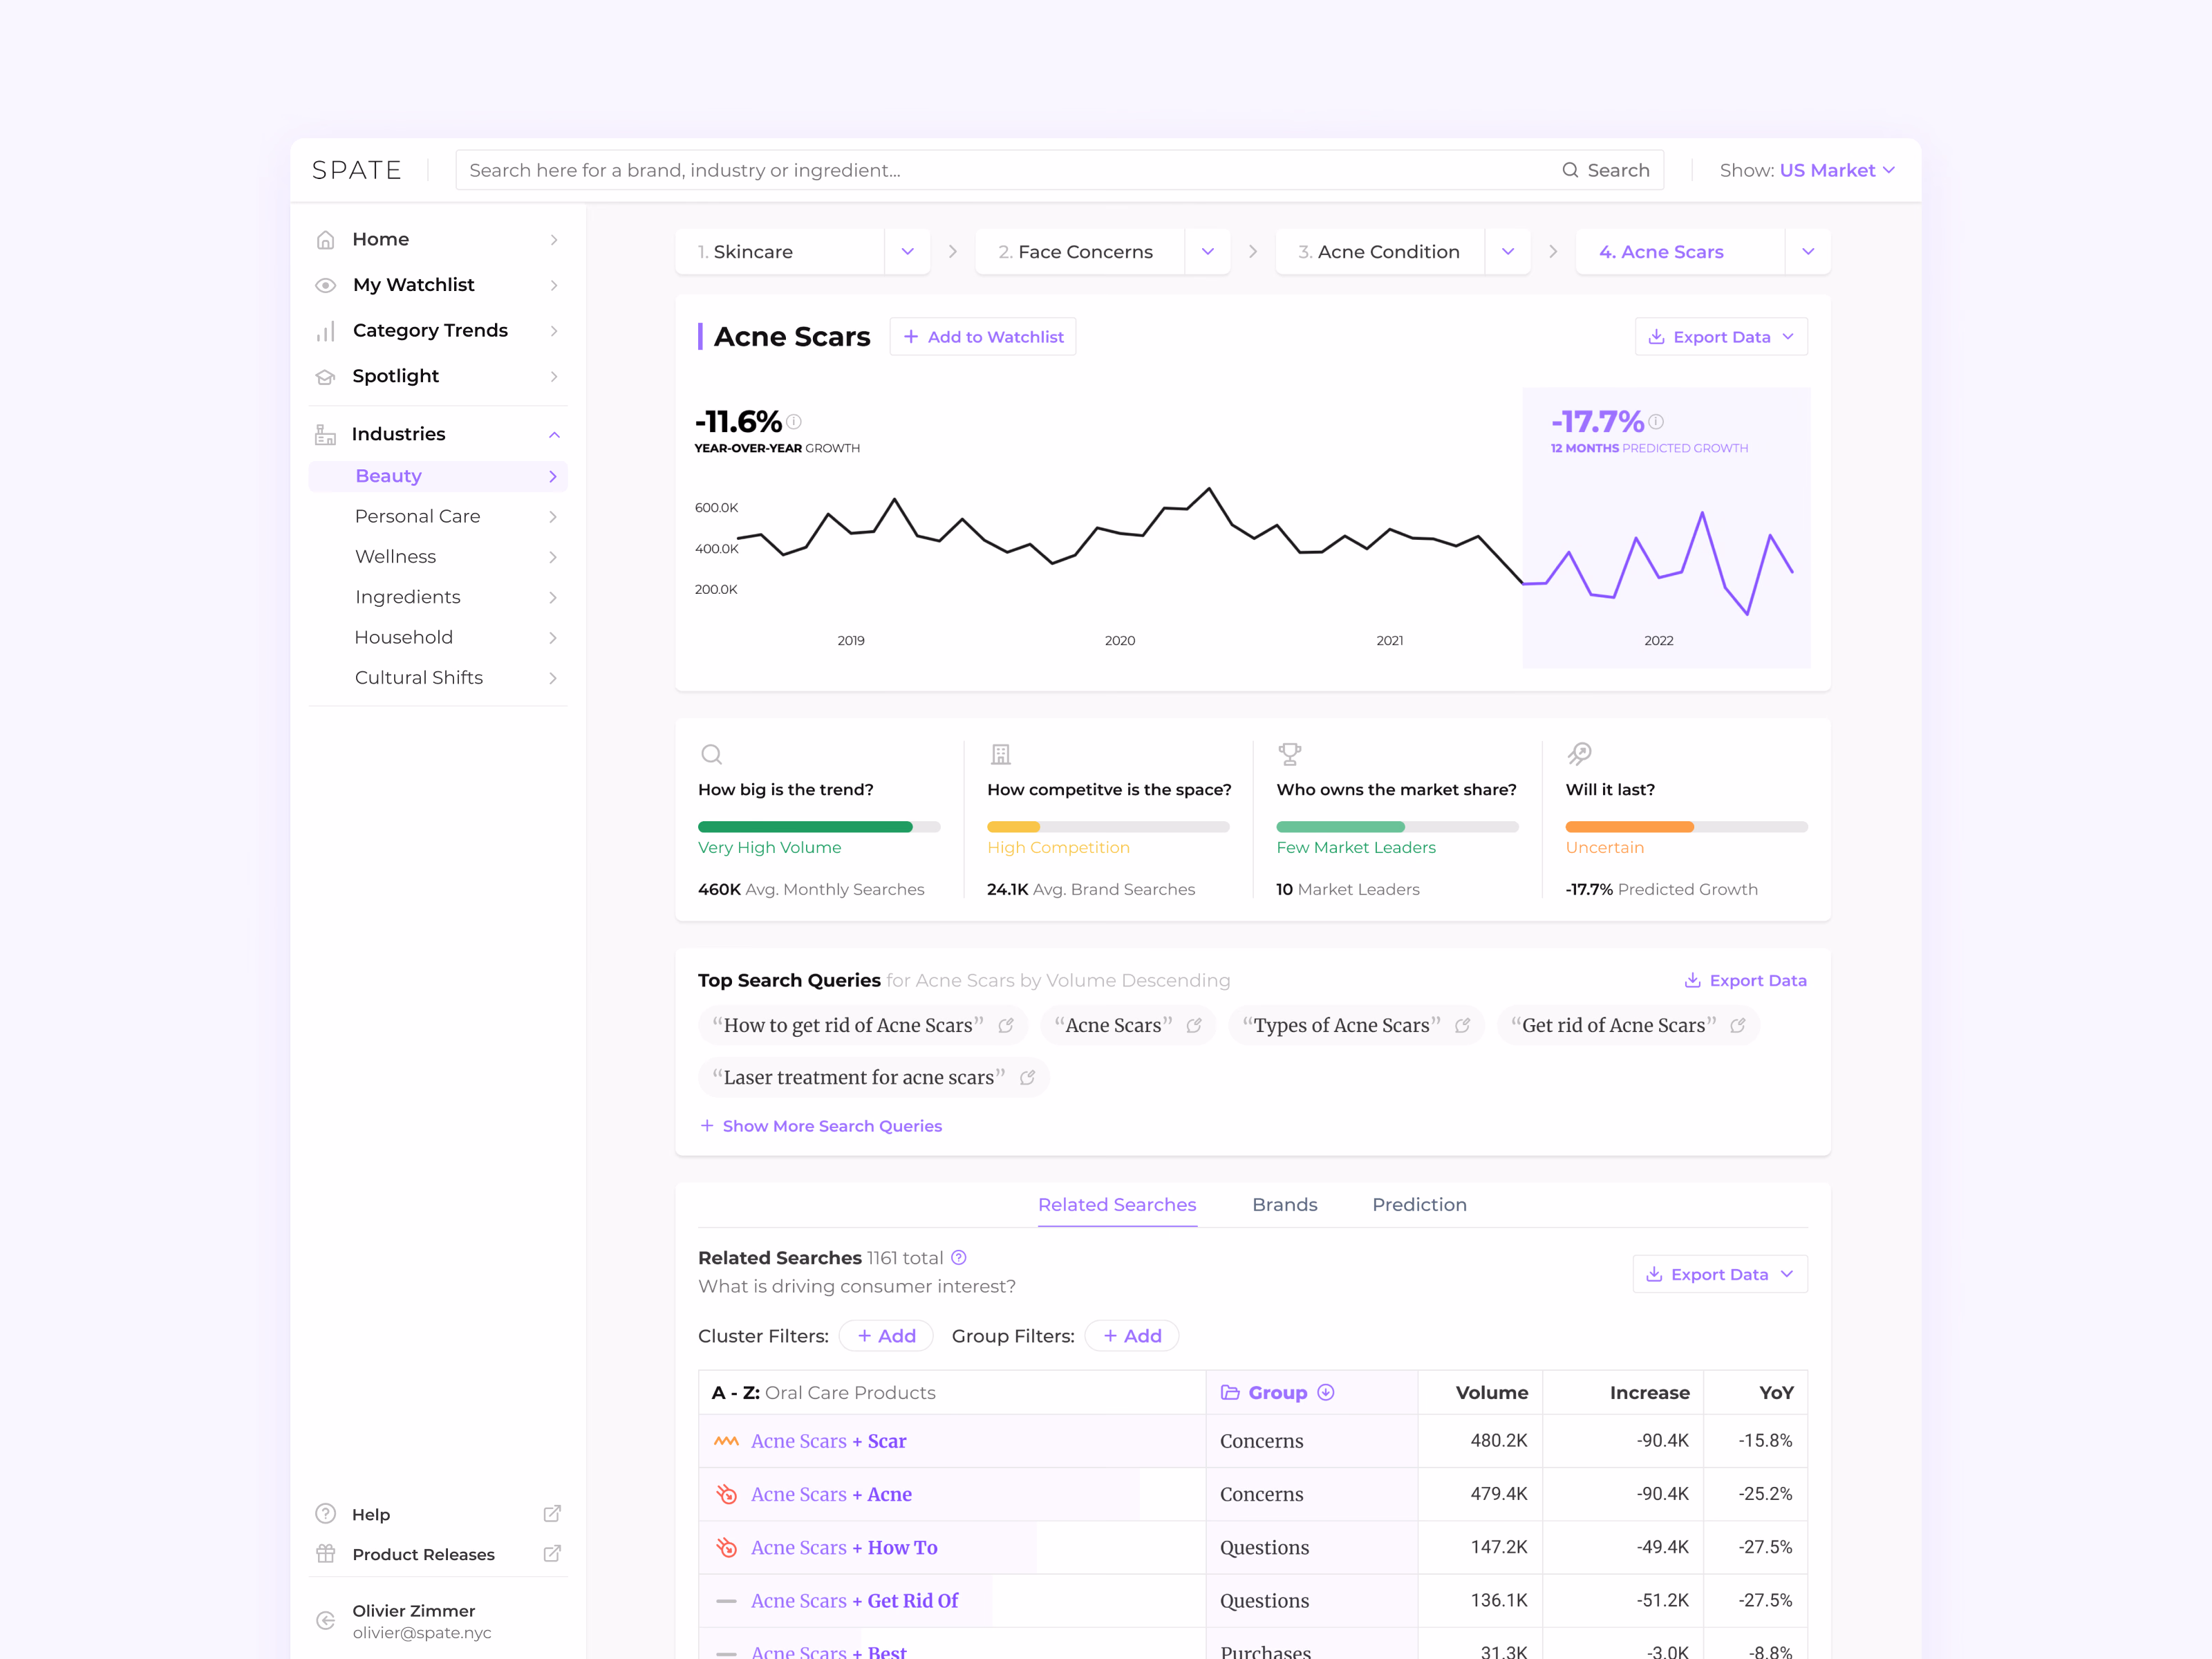The width and height of the screenshot is (2212, 1659).
Task: Open the Acne Scars breadcrumb dropdown
Action: 1808,252
